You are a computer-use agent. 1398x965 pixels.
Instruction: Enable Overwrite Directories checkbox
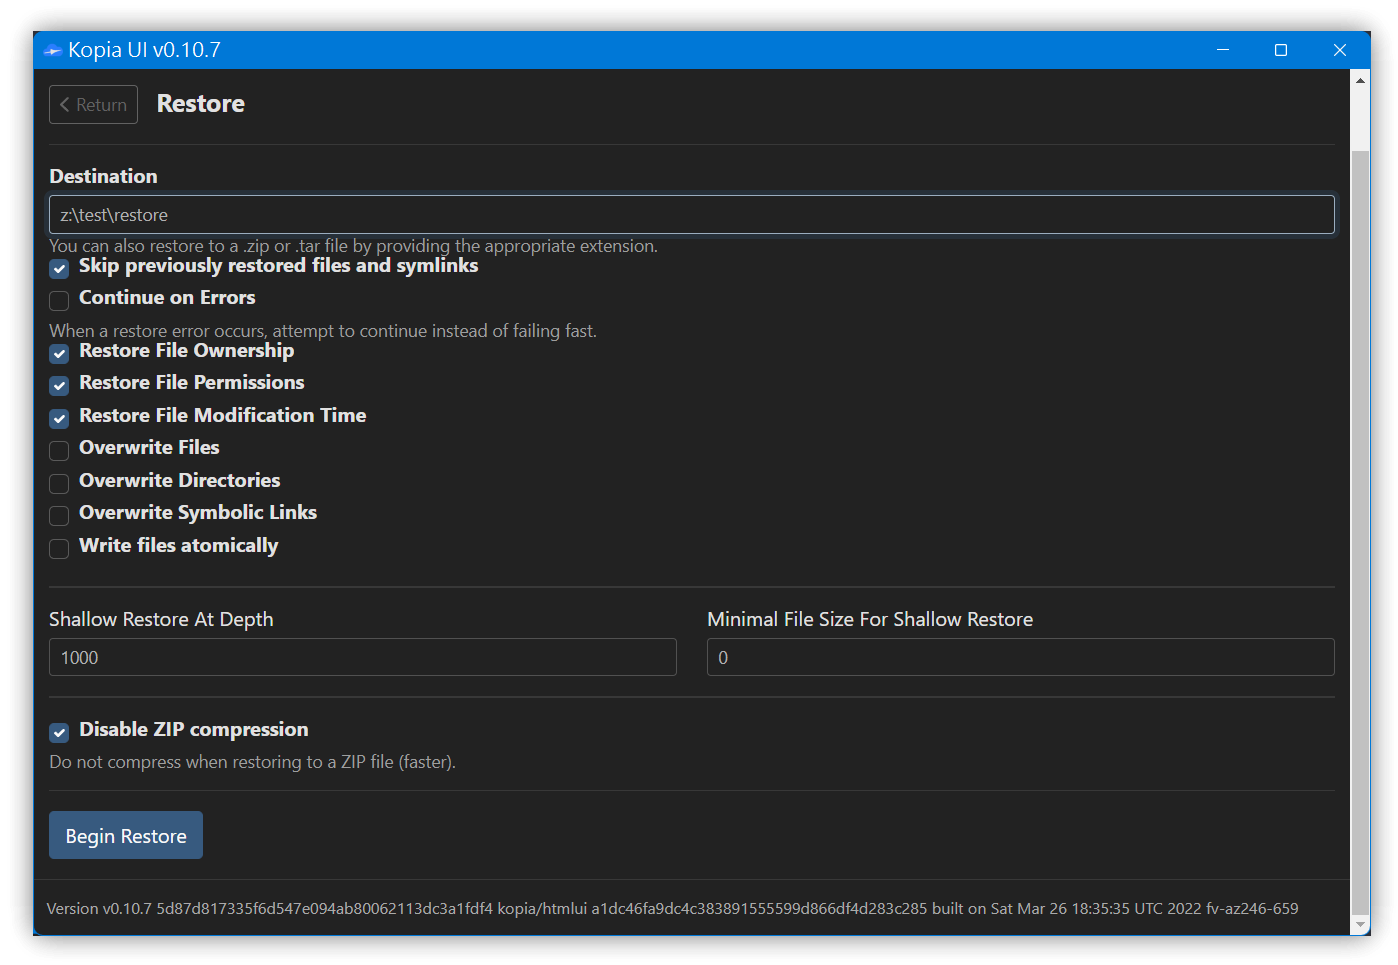pos(59,483)
